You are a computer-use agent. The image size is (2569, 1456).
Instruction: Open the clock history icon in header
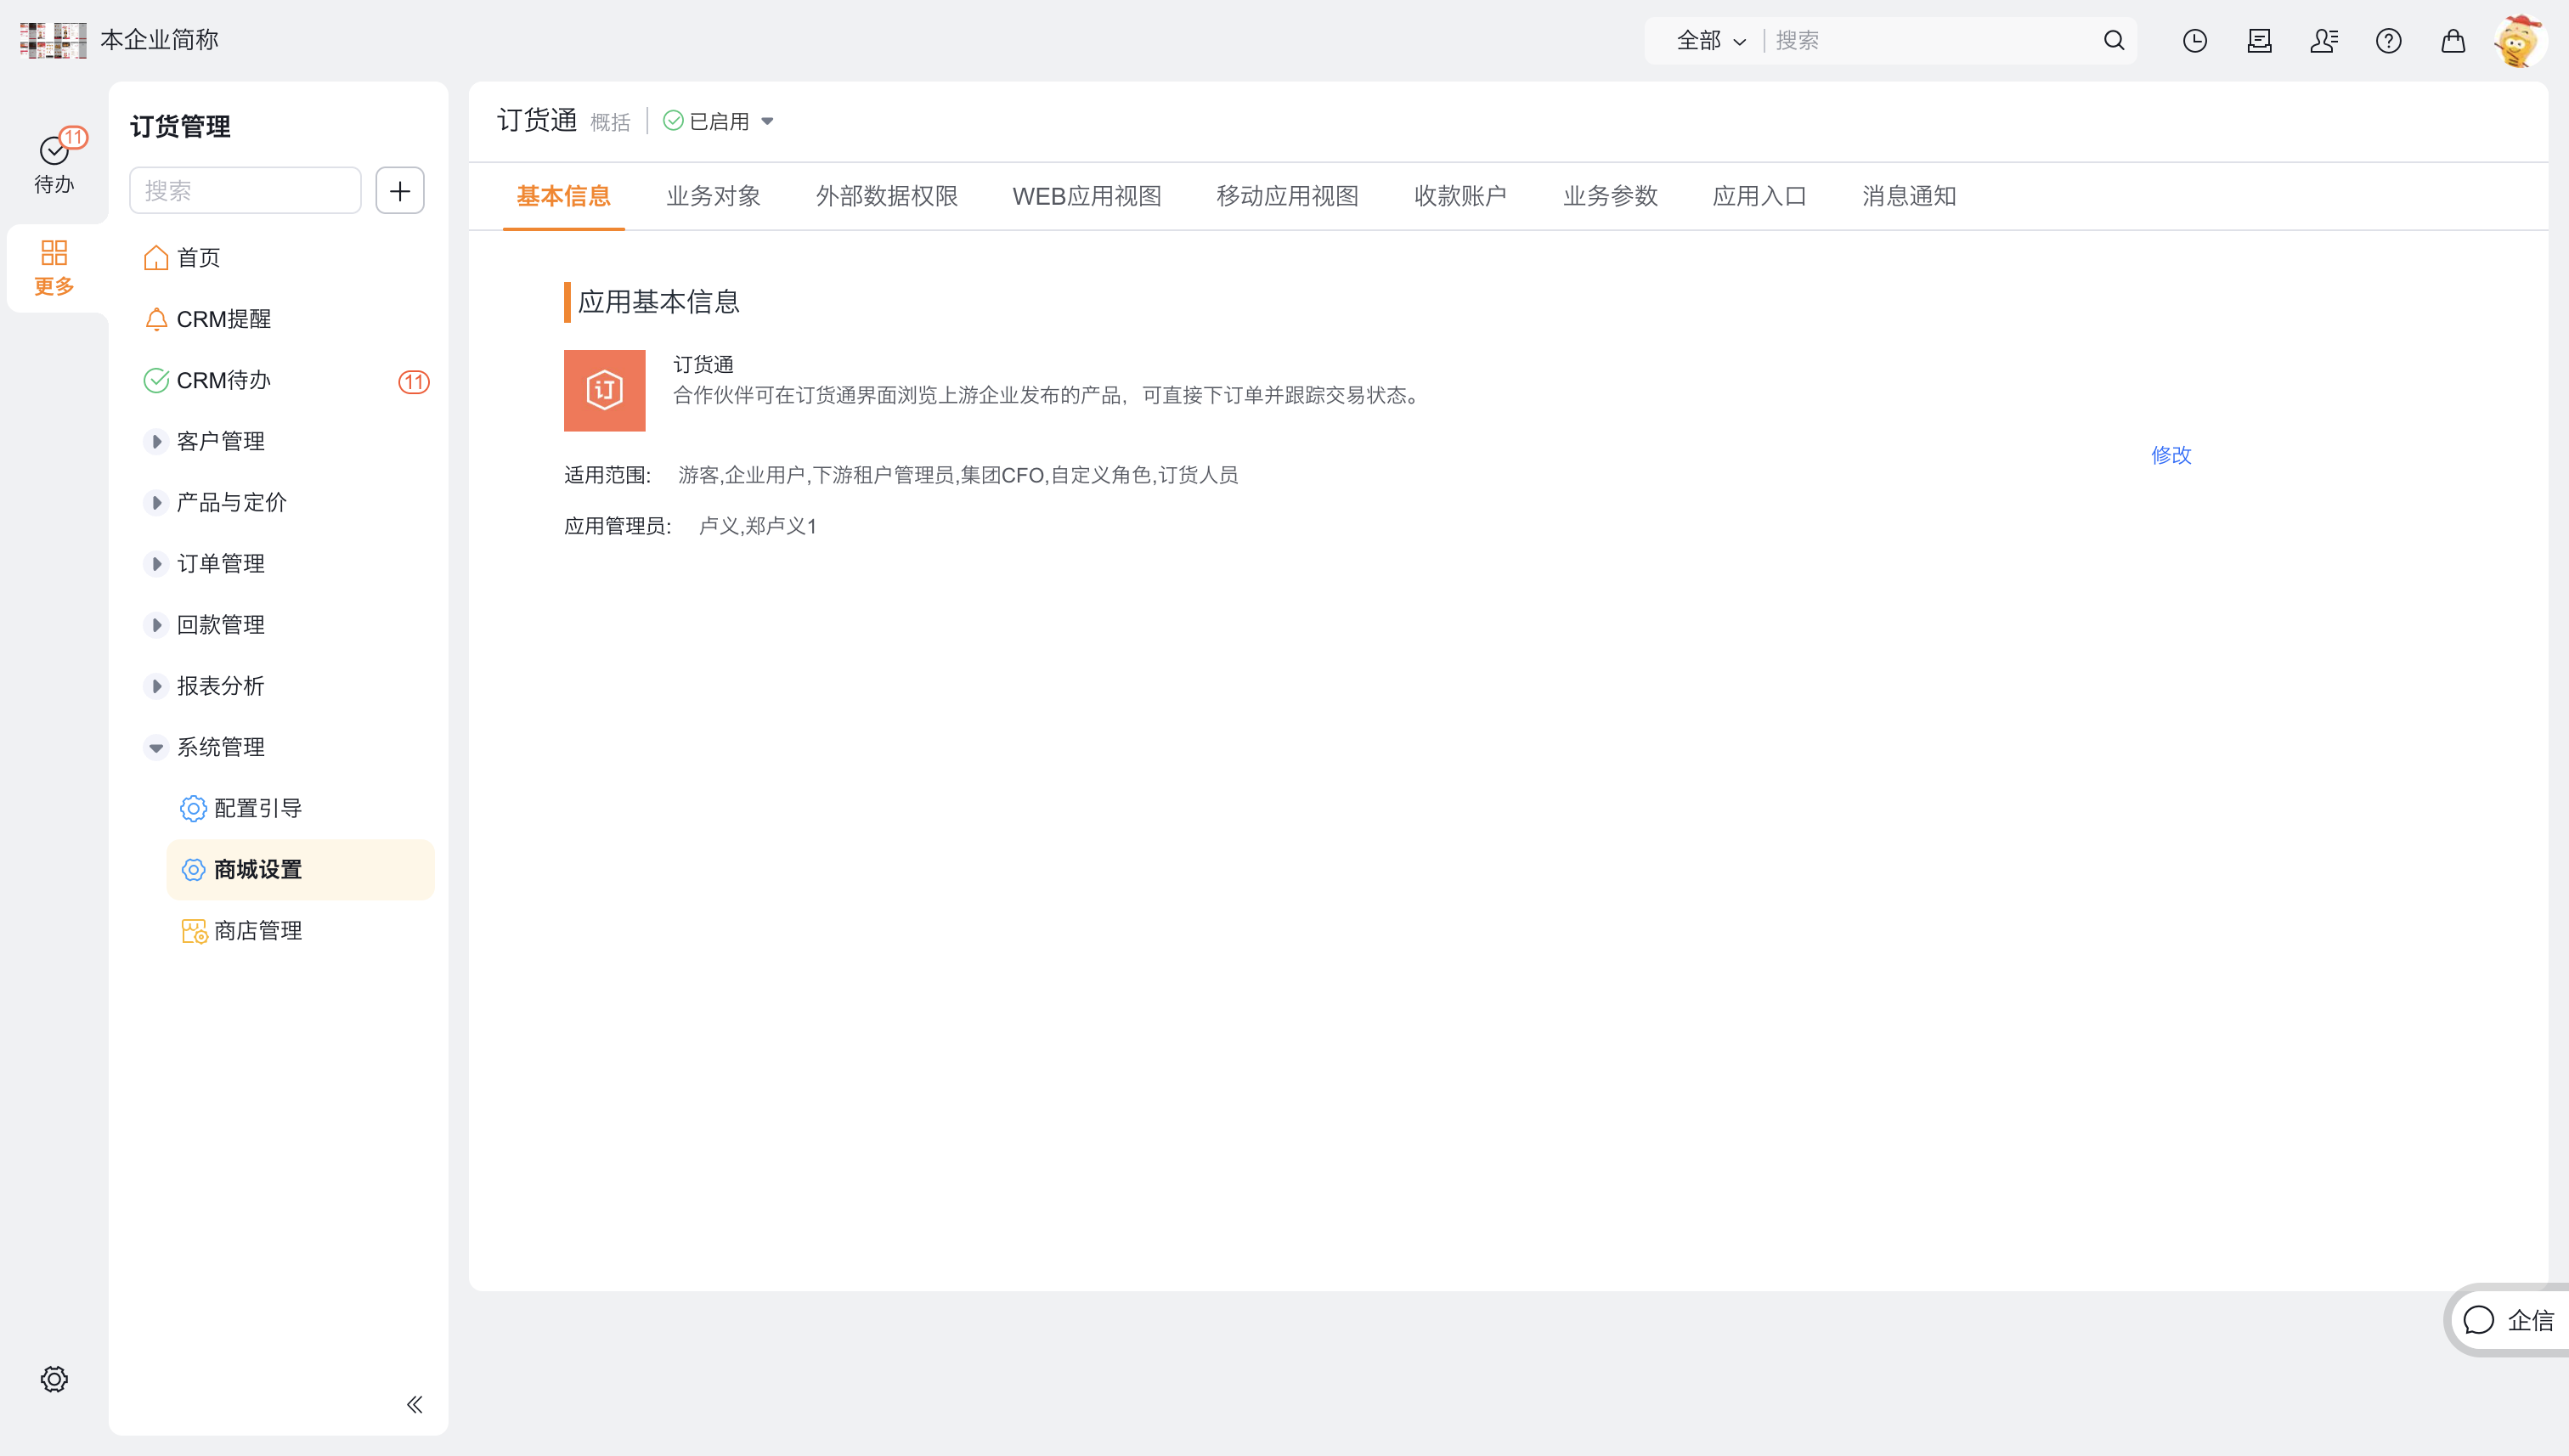[x=2194, y=41]
